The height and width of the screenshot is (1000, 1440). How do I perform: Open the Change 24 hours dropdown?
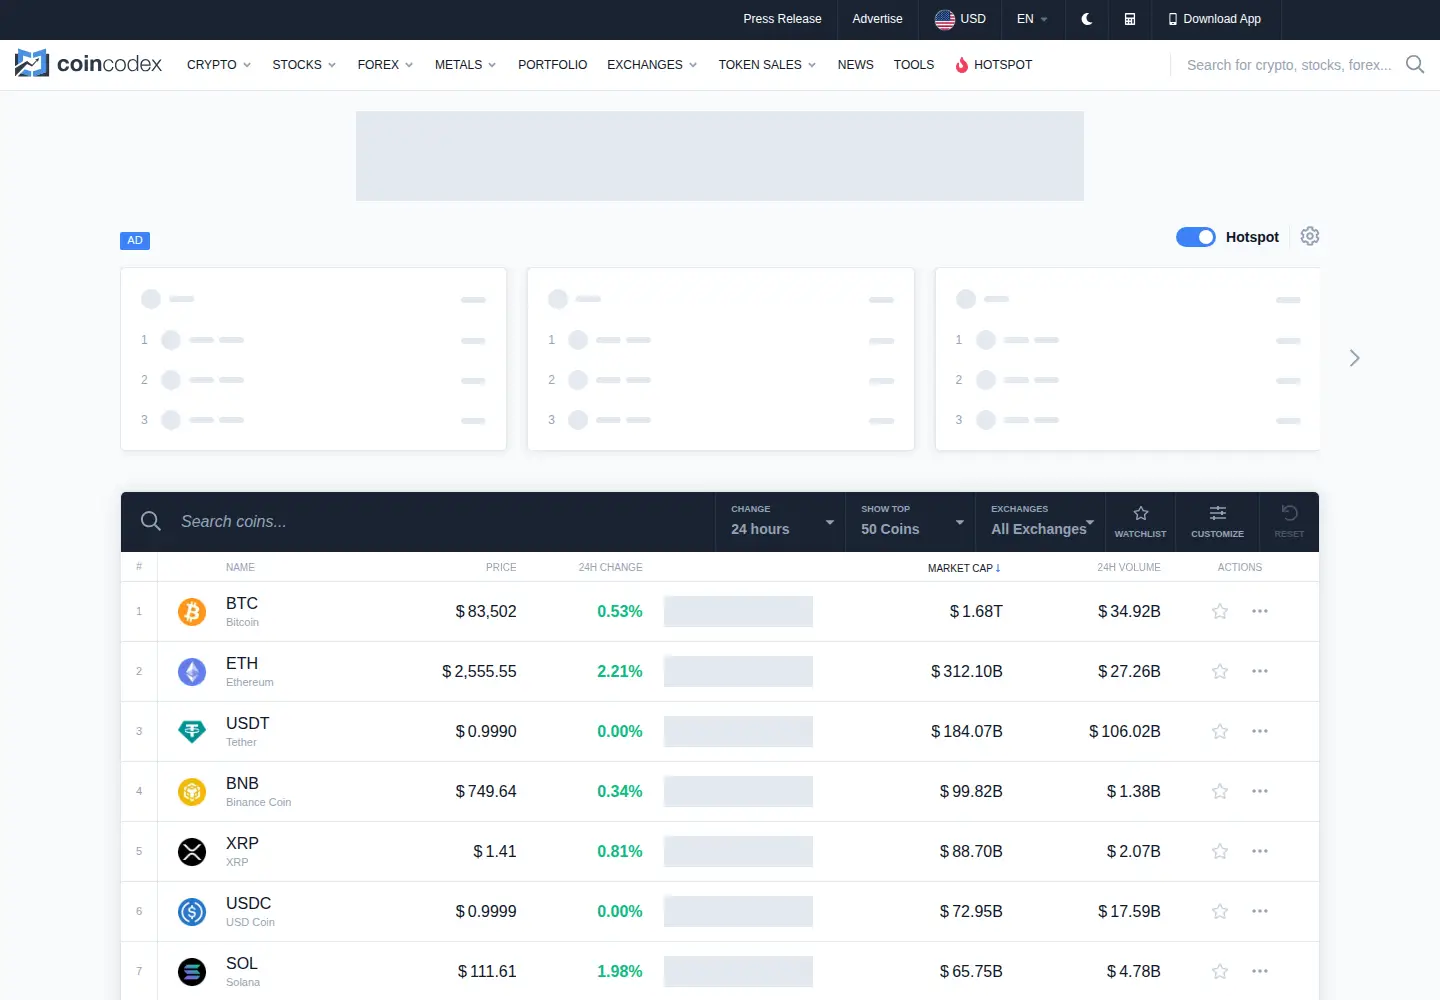click(781, 521)
